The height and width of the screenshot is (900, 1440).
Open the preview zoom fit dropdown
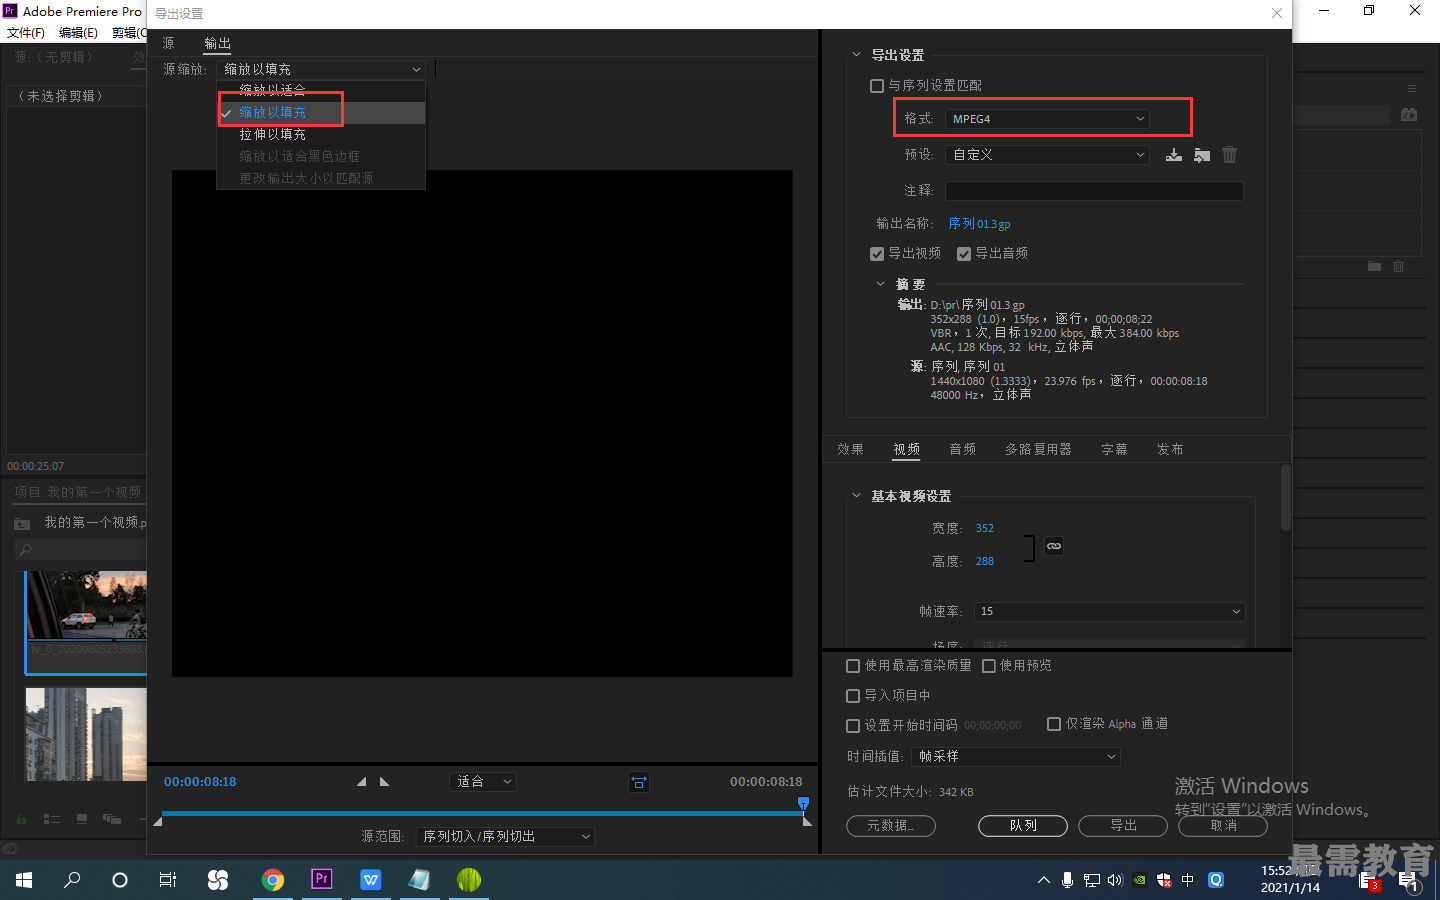[x=483, y=782]
